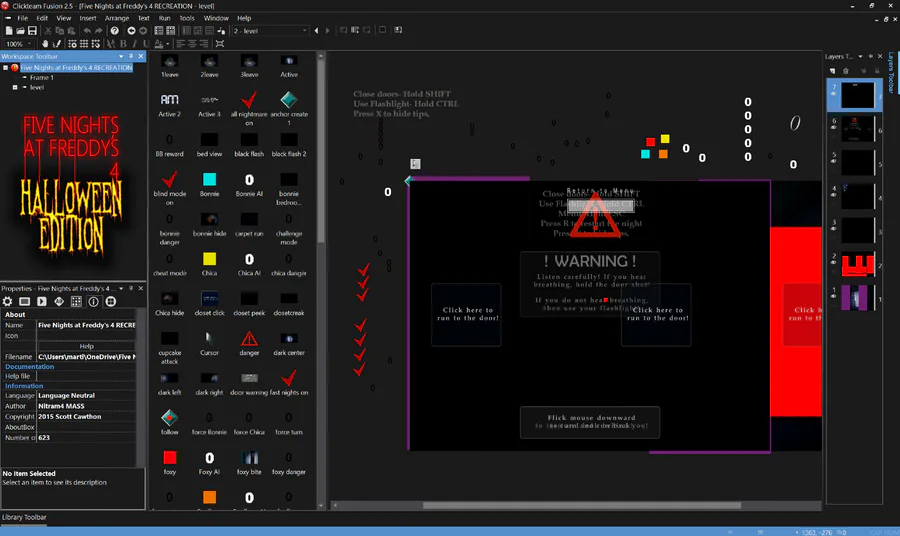This screenshot has height=536, width=900.
Task: Open the About info tab in Properties
Action: [94, 301]
